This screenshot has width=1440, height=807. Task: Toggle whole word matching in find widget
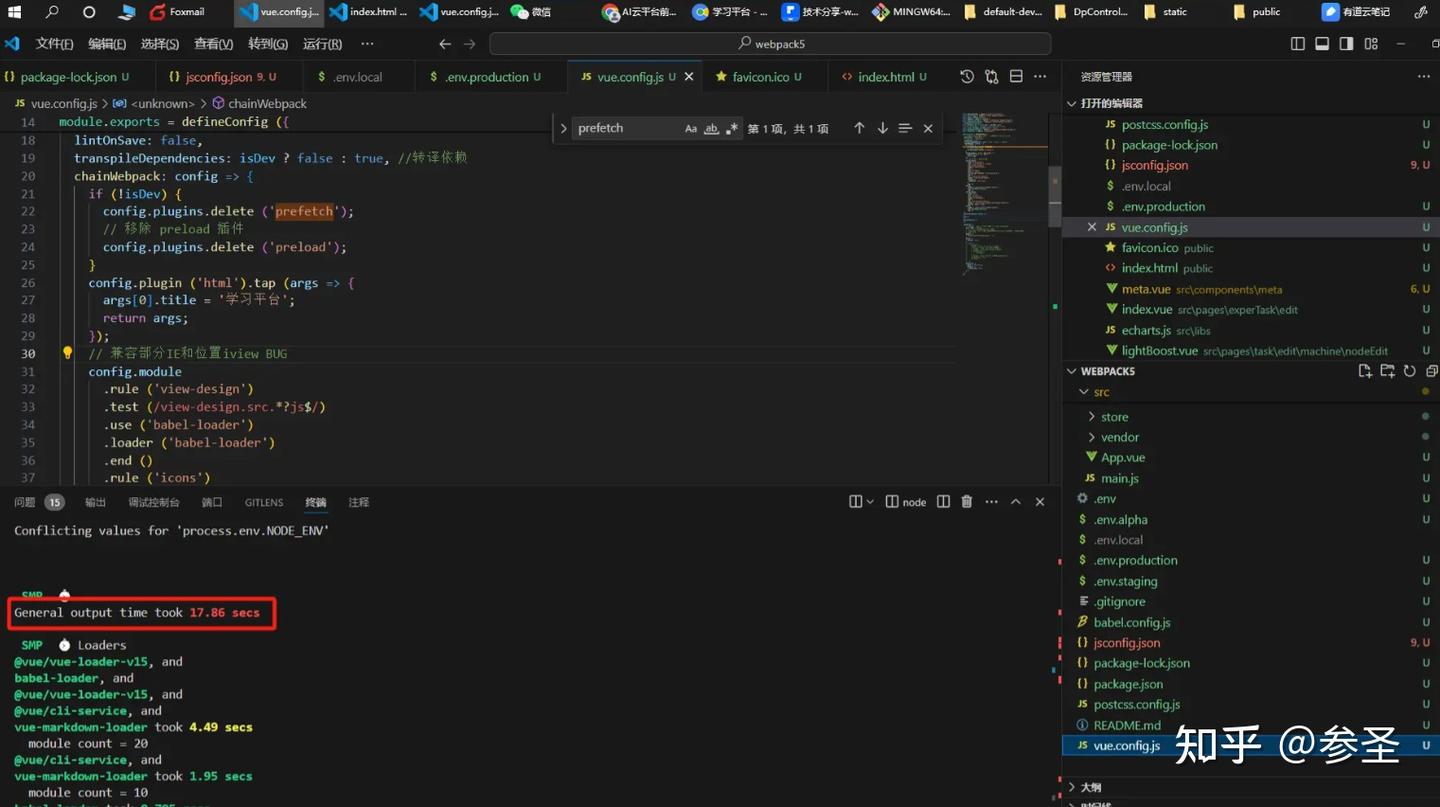pos(711,128)
